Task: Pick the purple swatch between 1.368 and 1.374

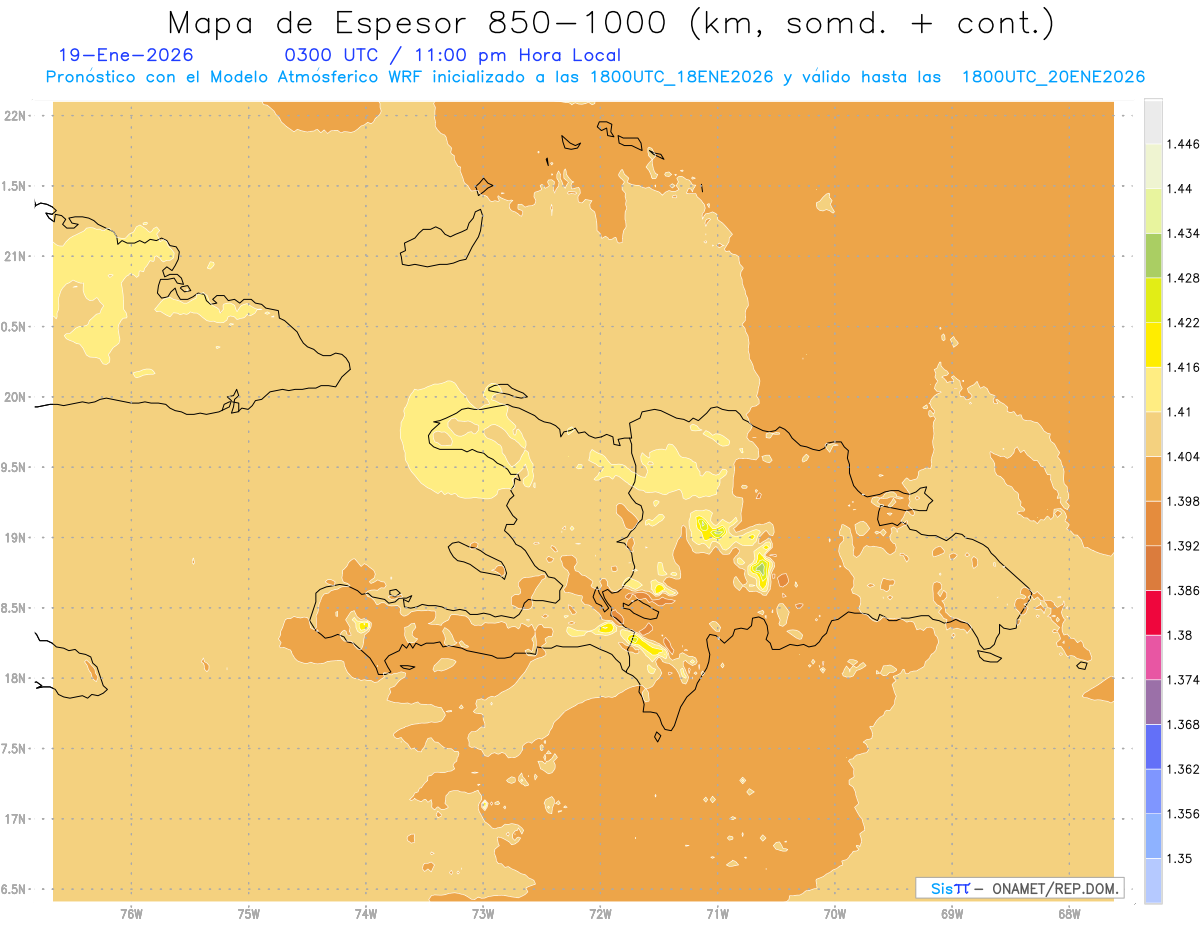Action: pyautogui.click(x=1153, y=702)
